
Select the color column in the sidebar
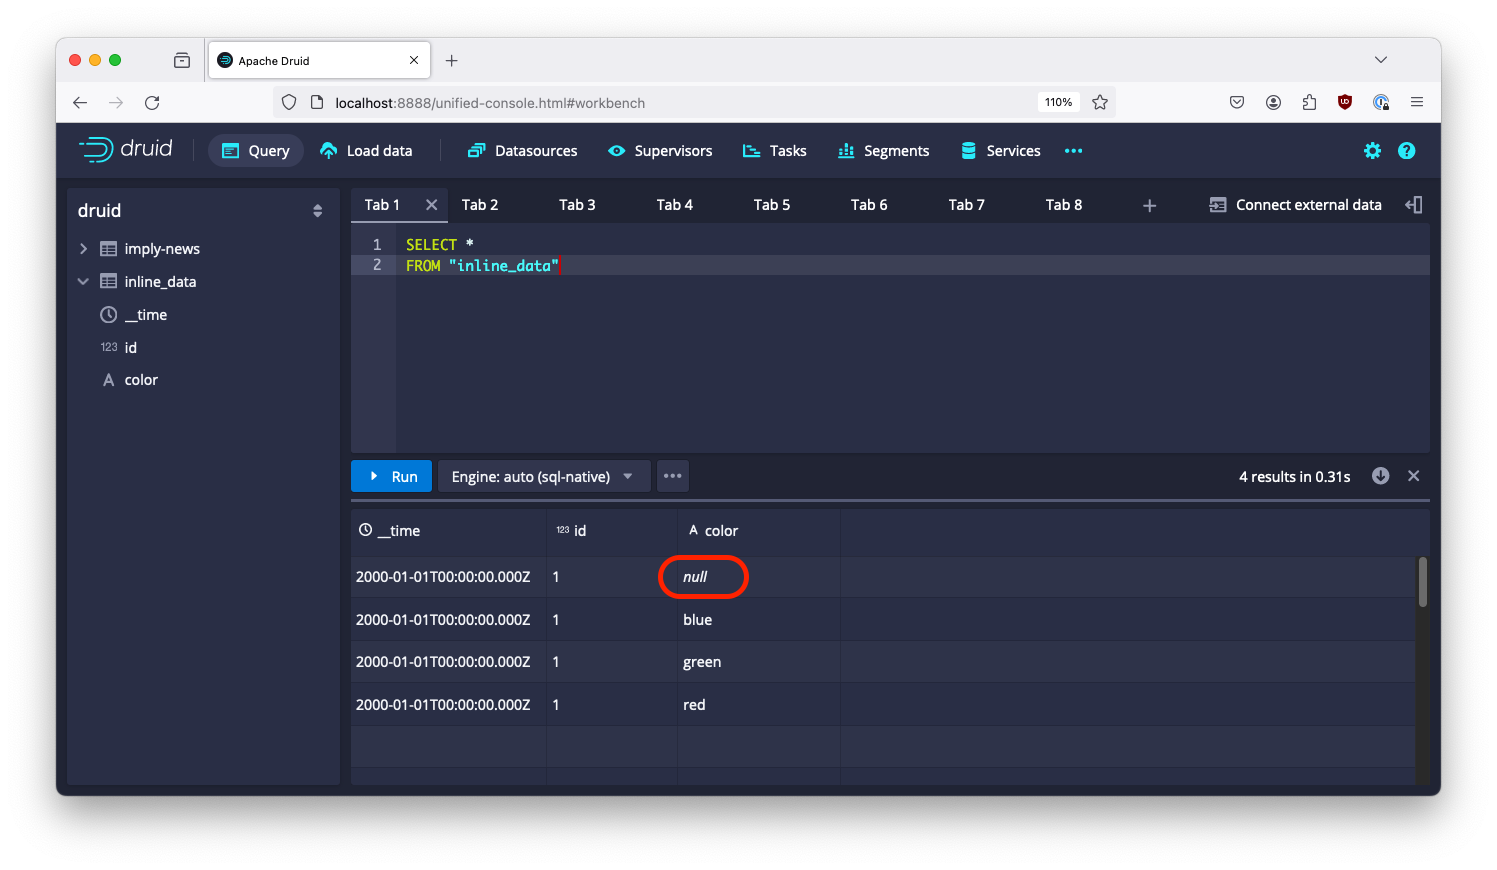[x=141, y=380]
